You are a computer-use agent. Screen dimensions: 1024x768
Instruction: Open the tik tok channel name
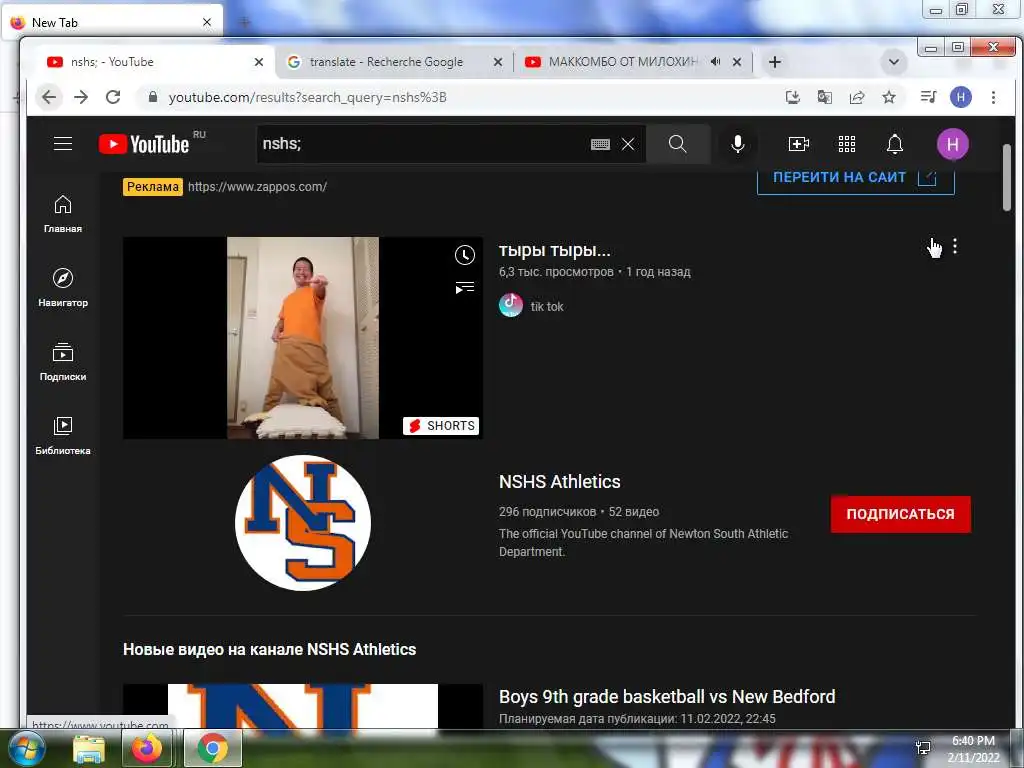(547, 306)
